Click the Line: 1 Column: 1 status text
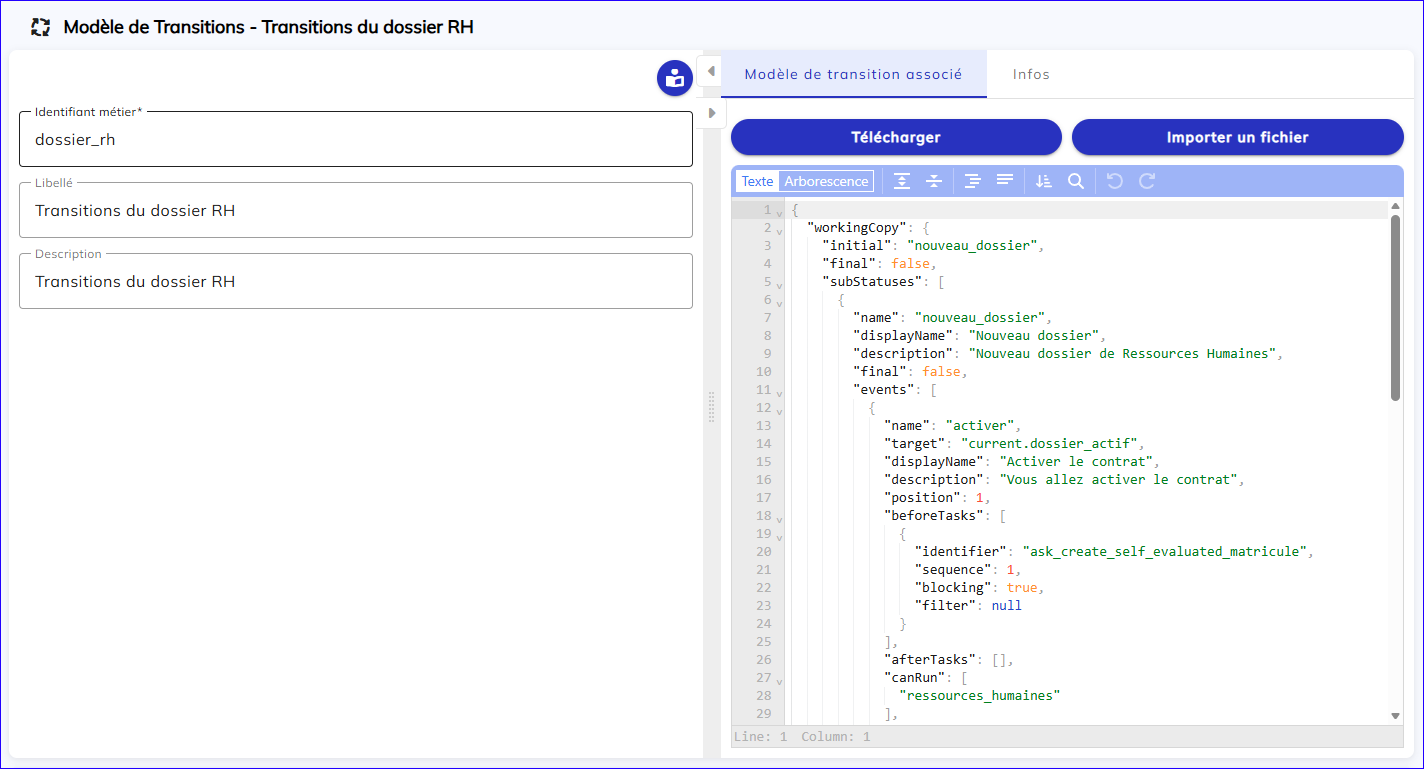1424x769 pixels. (x=802, y=737)
